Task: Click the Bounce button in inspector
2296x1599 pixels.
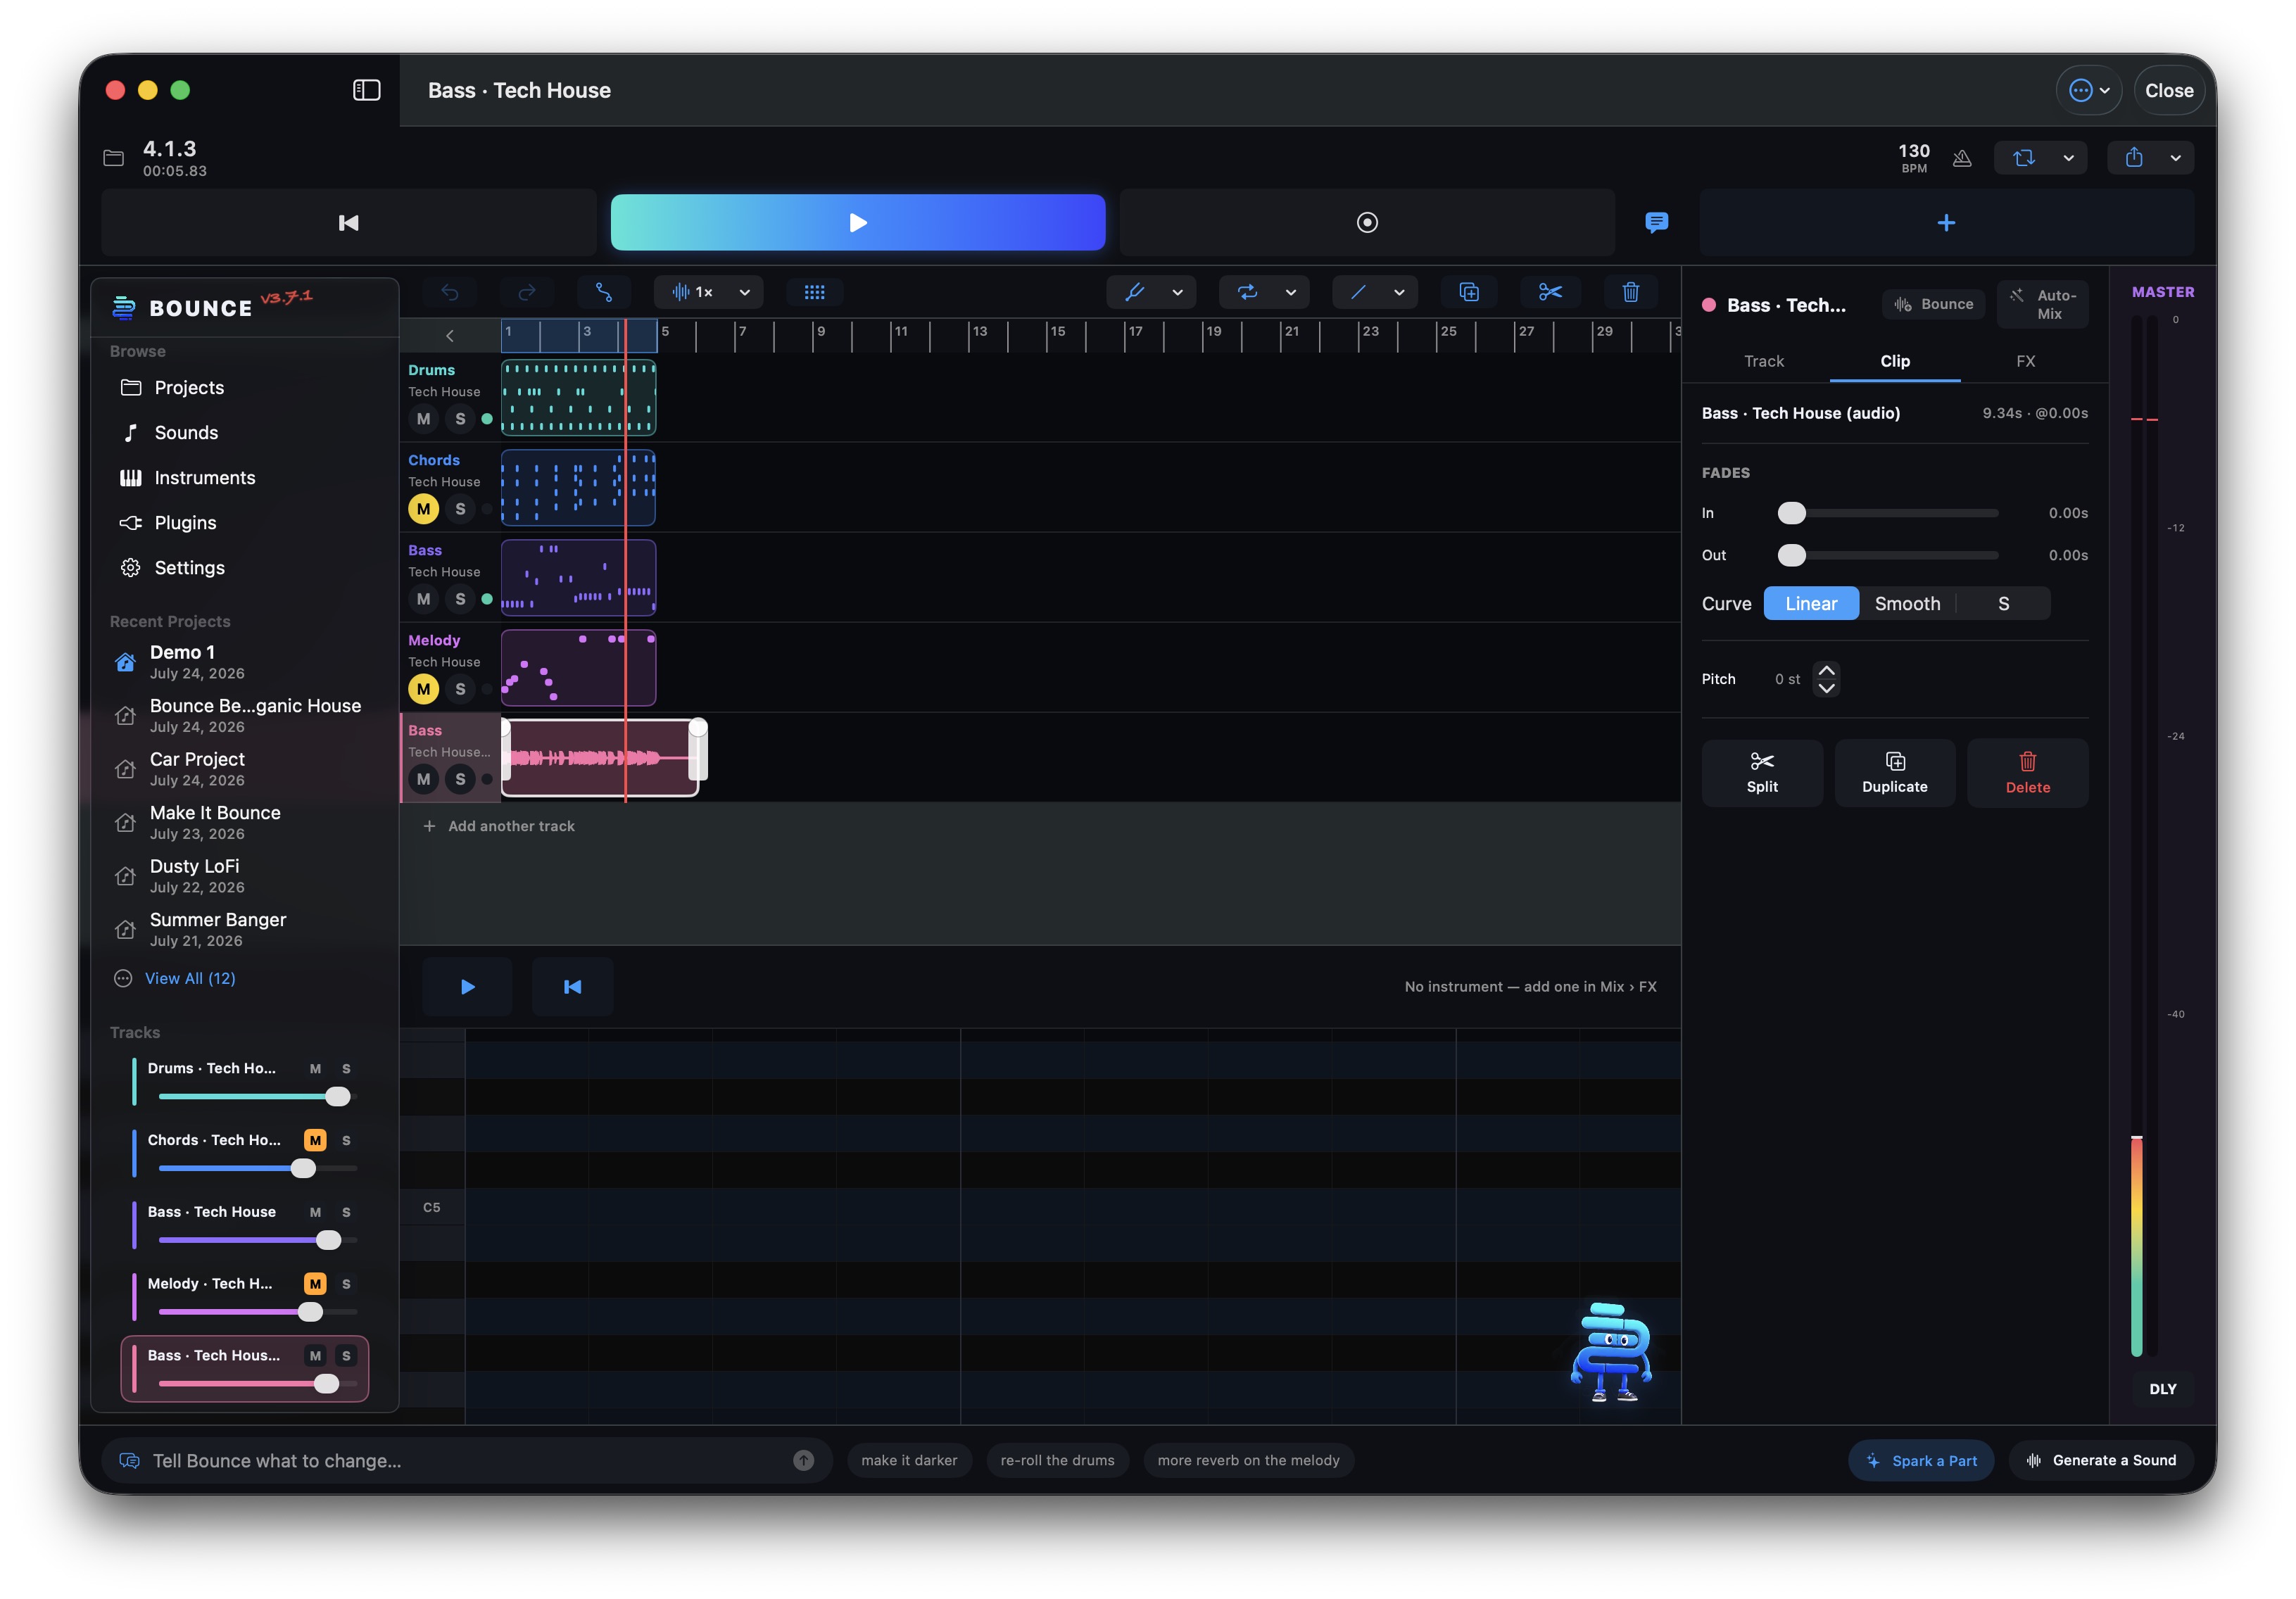Action: (x=1934, y=304)
